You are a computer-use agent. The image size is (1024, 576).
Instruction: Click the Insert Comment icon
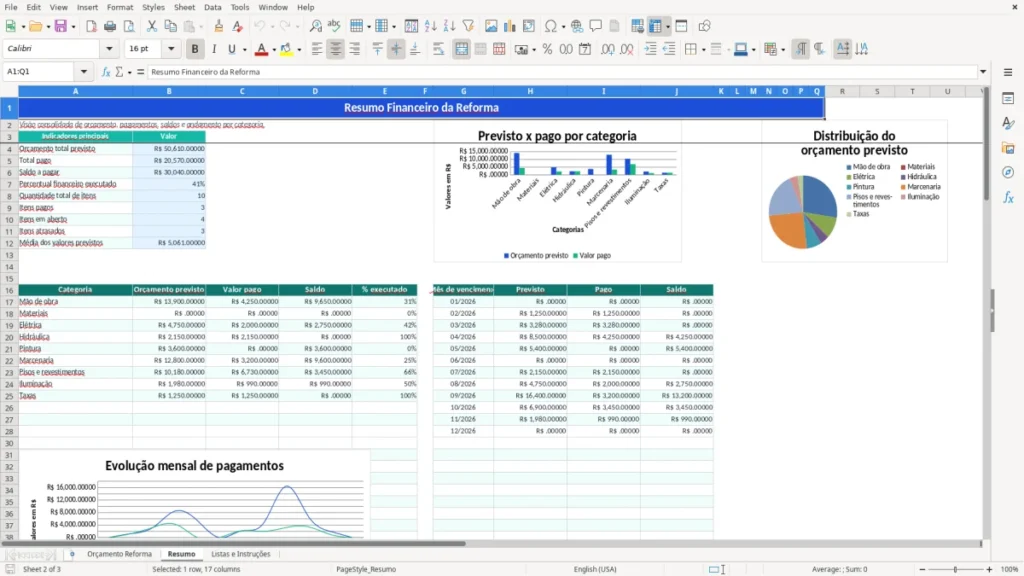click(x=596, y=26)
